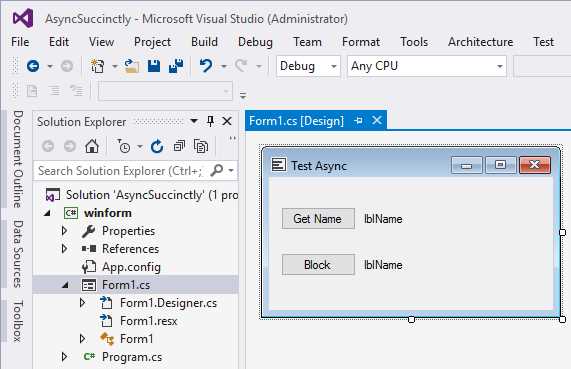Open the Tools menu

(x=414, y=42)
